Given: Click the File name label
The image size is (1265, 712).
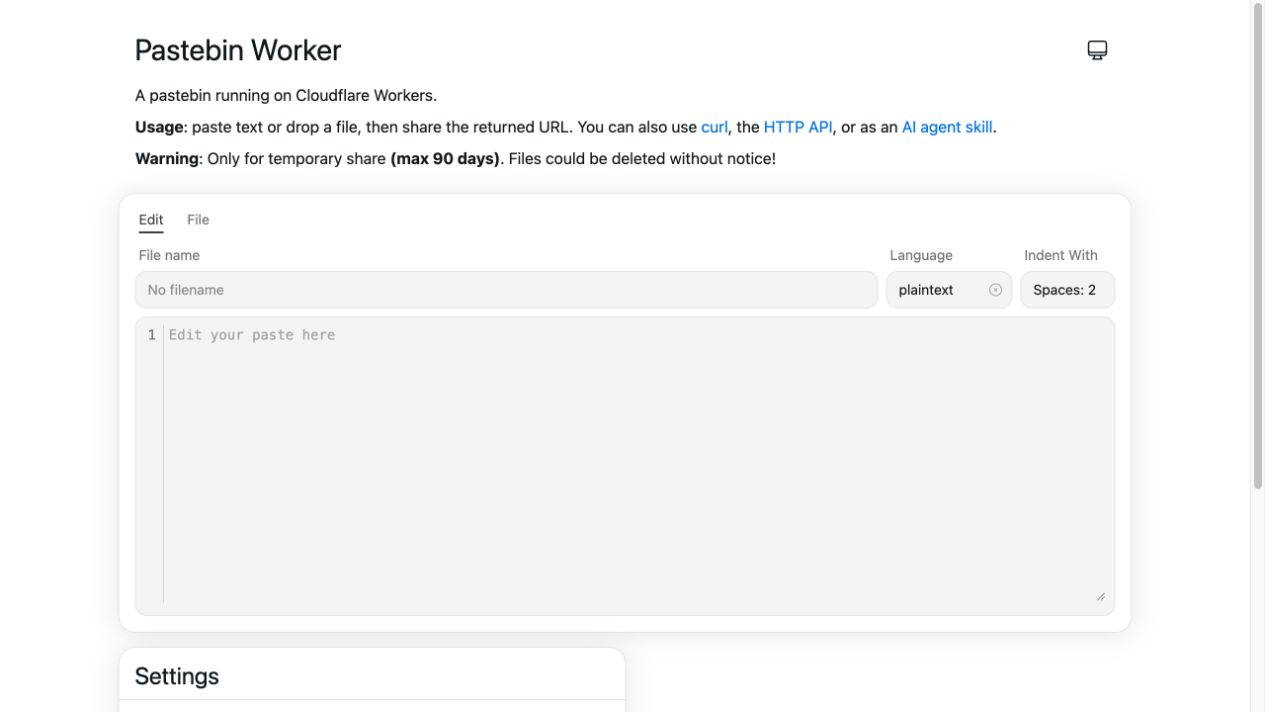Looking at the screenshot, I should coord(169,255).
